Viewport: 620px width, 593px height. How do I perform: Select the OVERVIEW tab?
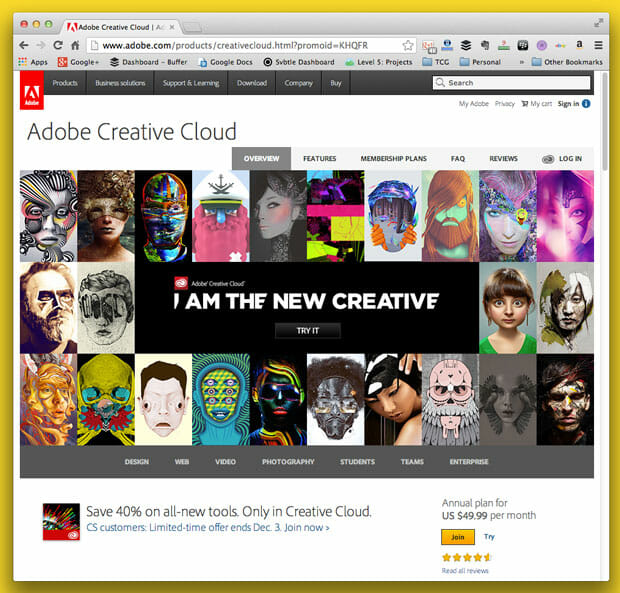click(261, 159)
